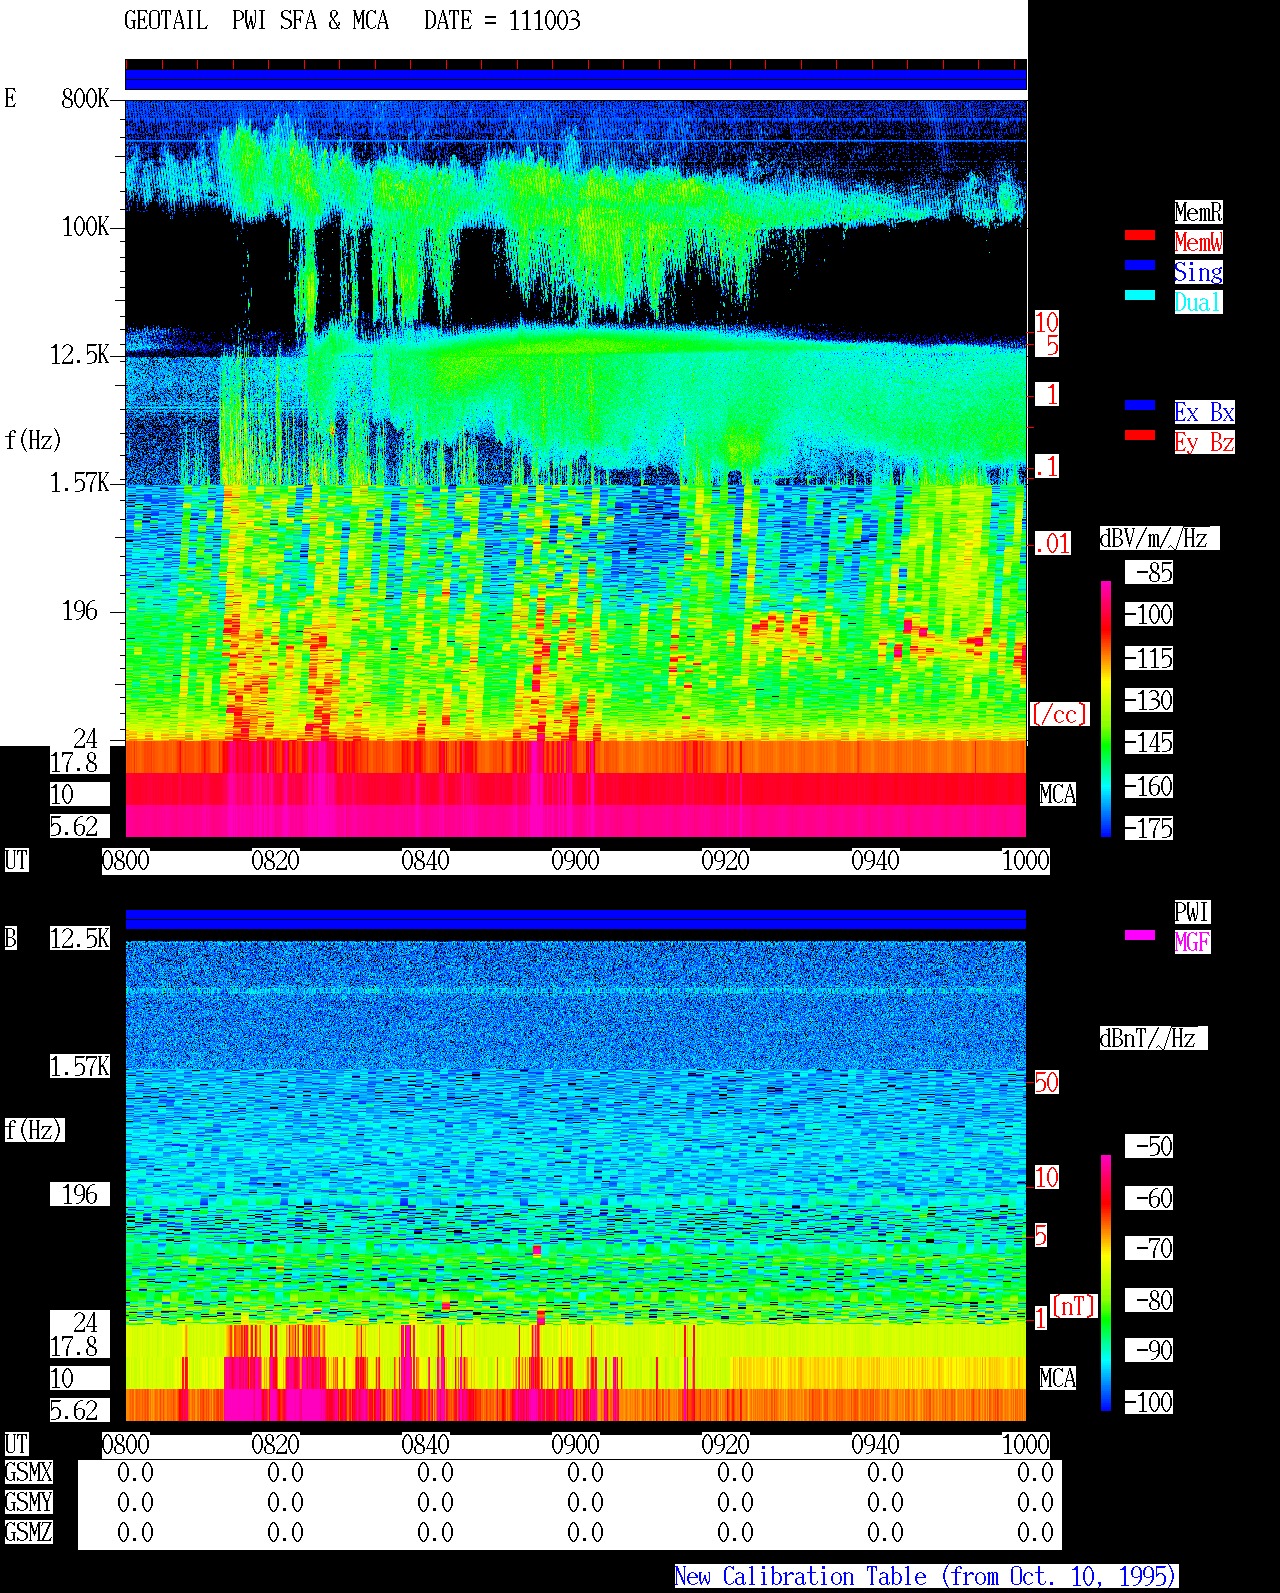Open the New Calibration Table link
The image size is (1280, 1593).
(x=926, y=1576)
